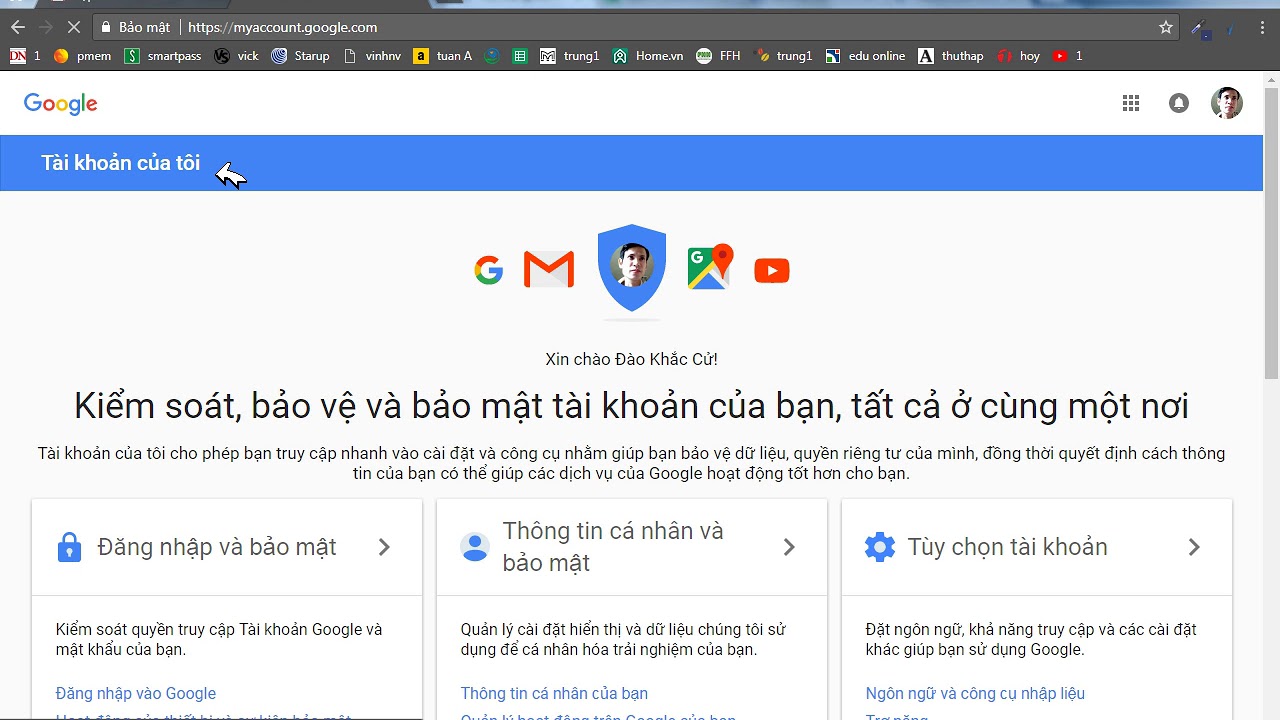Open the thuthap bookmark

pyautogui.click(x=951, y=56)
